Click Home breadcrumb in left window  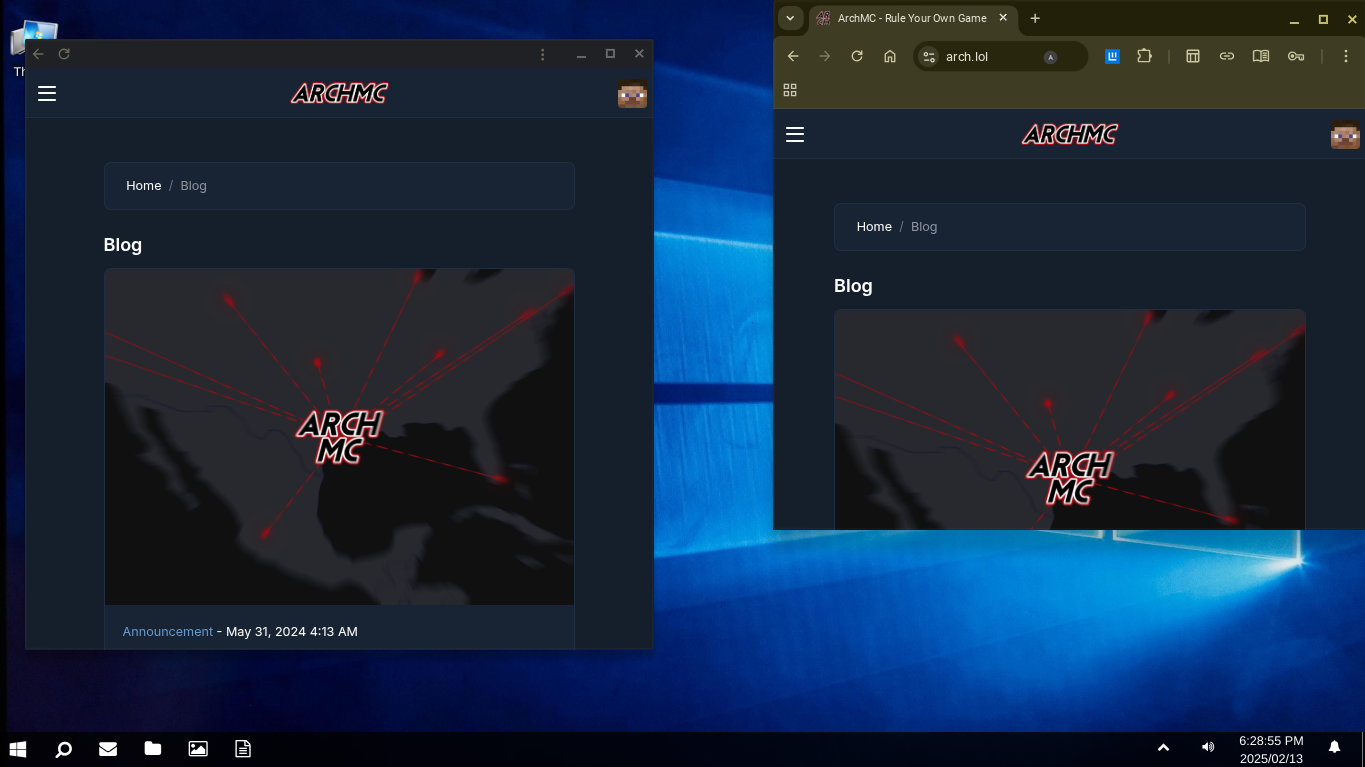pyautogui.click(x=144, y=186)
